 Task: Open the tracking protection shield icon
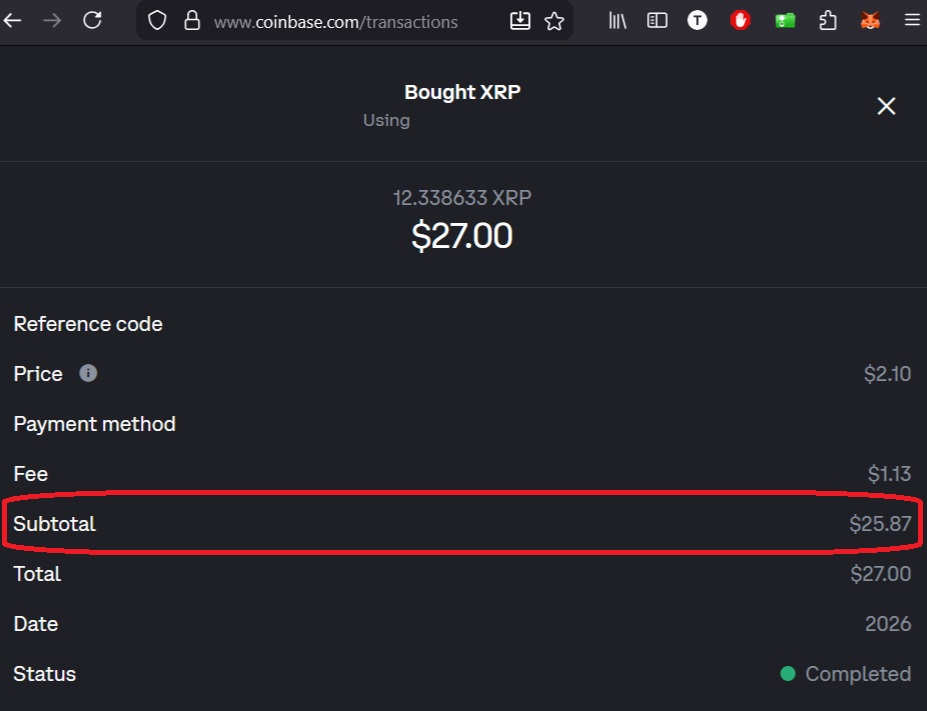click(157, 21)
